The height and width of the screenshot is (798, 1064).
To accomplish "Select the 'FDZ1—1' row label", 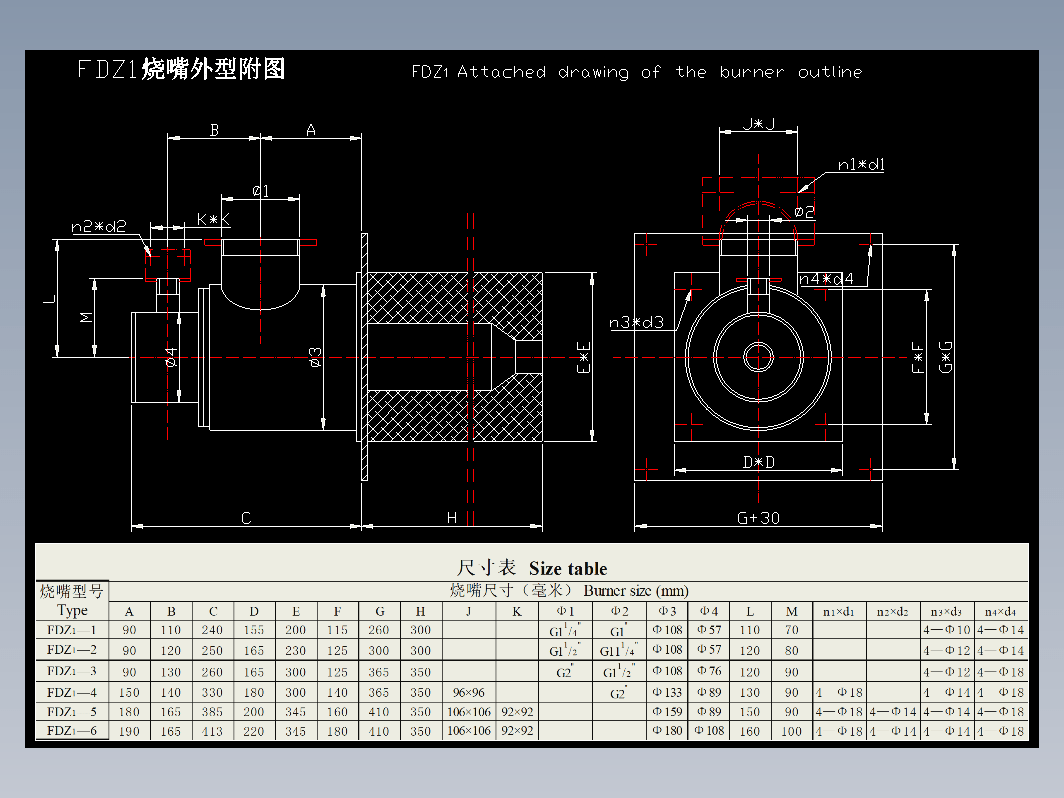I will [72, 630].
